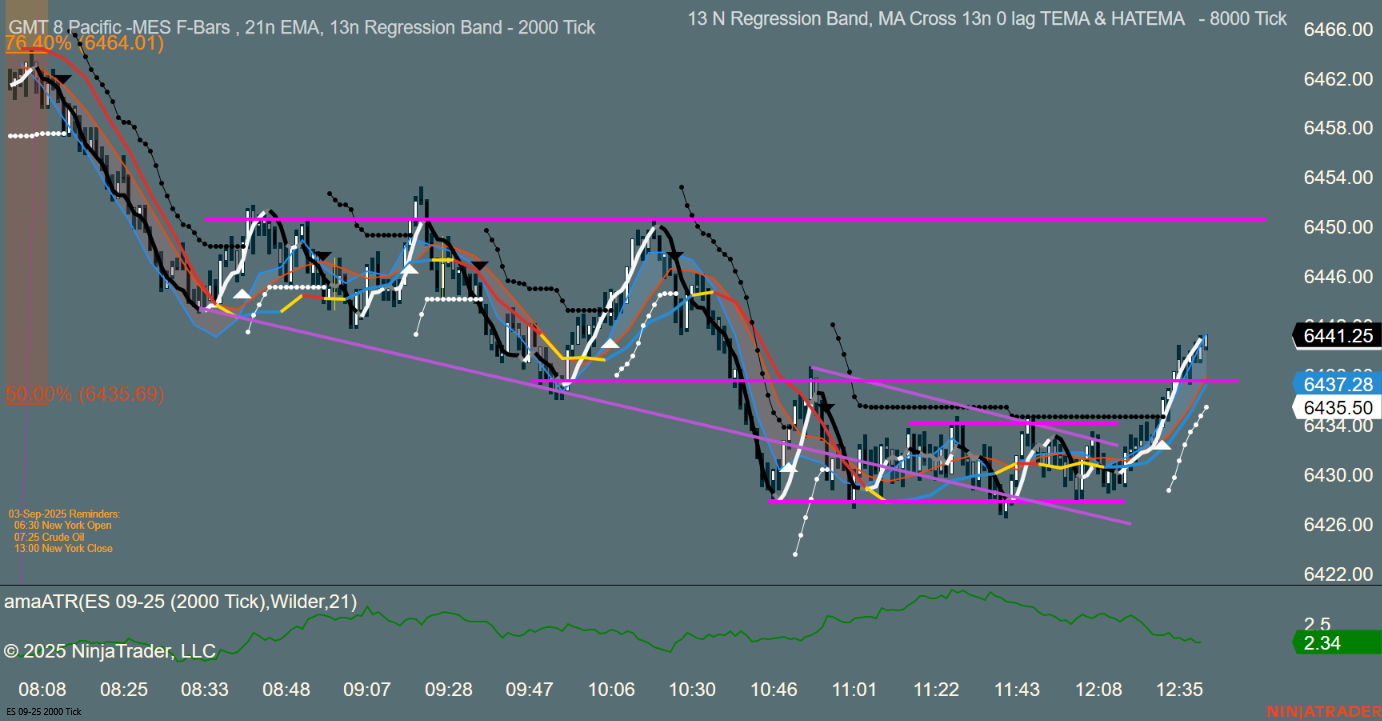Click the 09:28 time axis label

(x=449, y=690)
